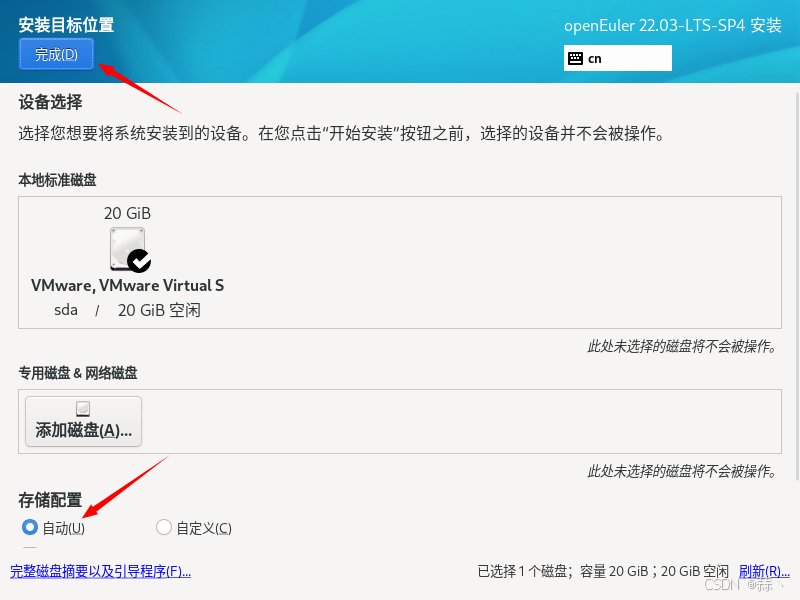
Task: Click the keyboard icon next to cn
Action: pyautogui.click(x=576, y=58)
